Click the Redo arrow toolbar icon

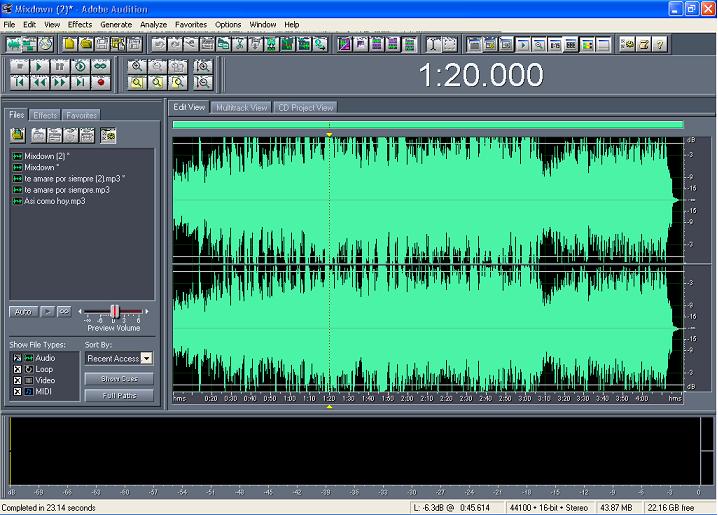click(175, 44)
